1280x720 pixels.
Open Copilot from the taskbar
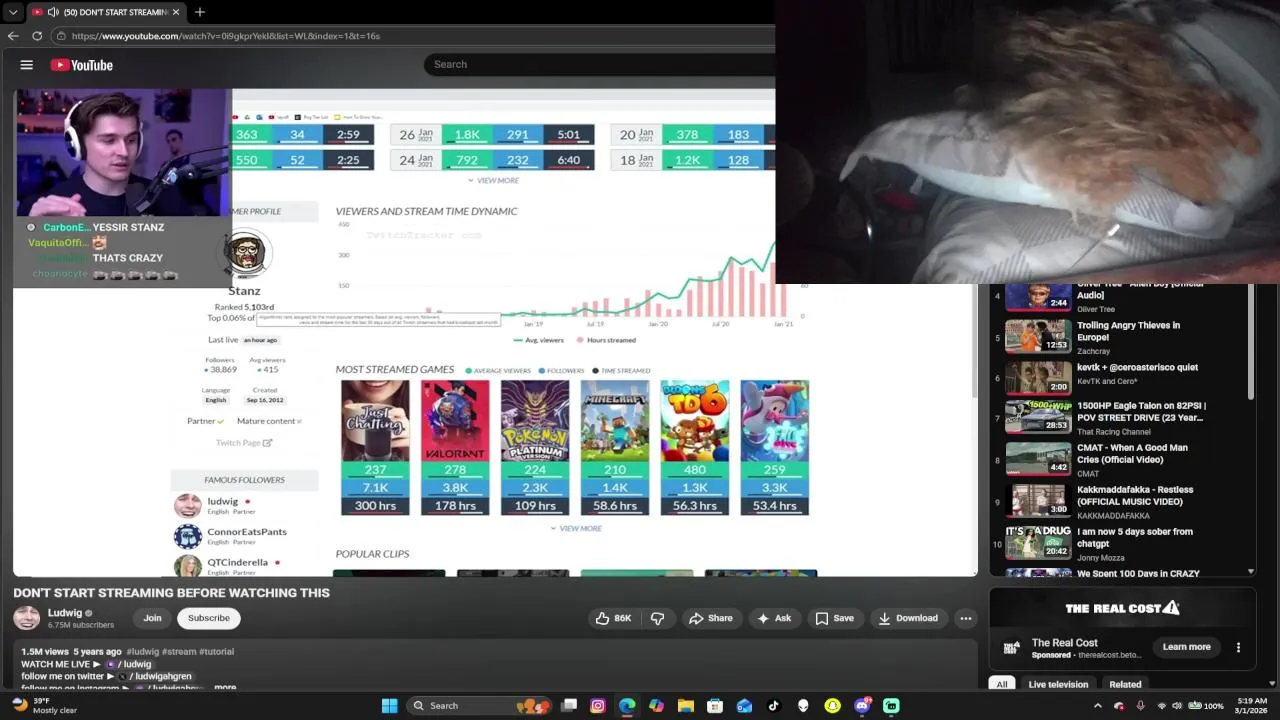tap(656, 706)
